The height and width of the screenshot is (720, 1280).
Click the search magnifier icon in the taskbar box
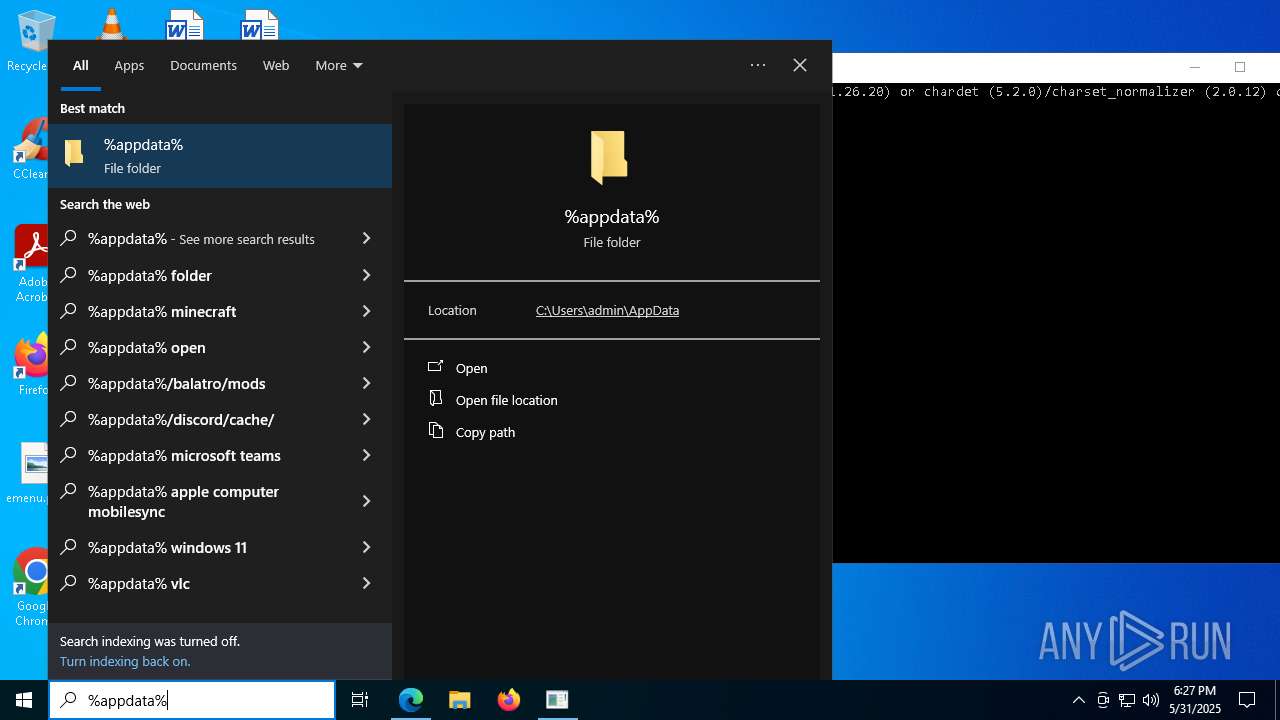coord(68,700)
